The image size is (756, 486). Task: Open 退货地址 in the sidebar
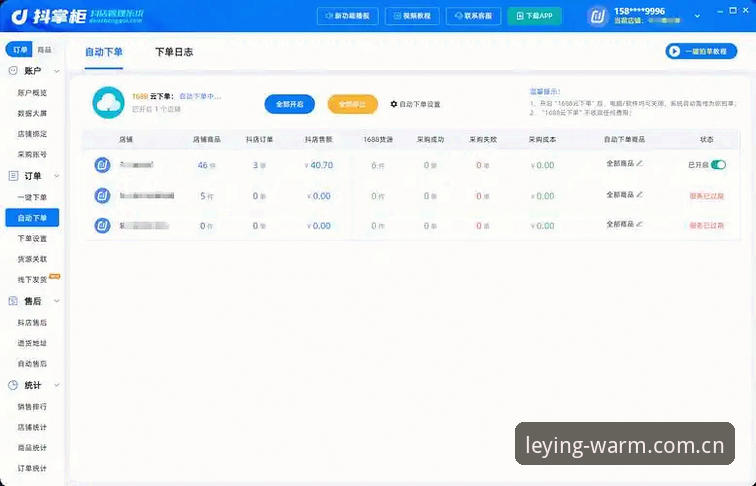pos(32,343)
